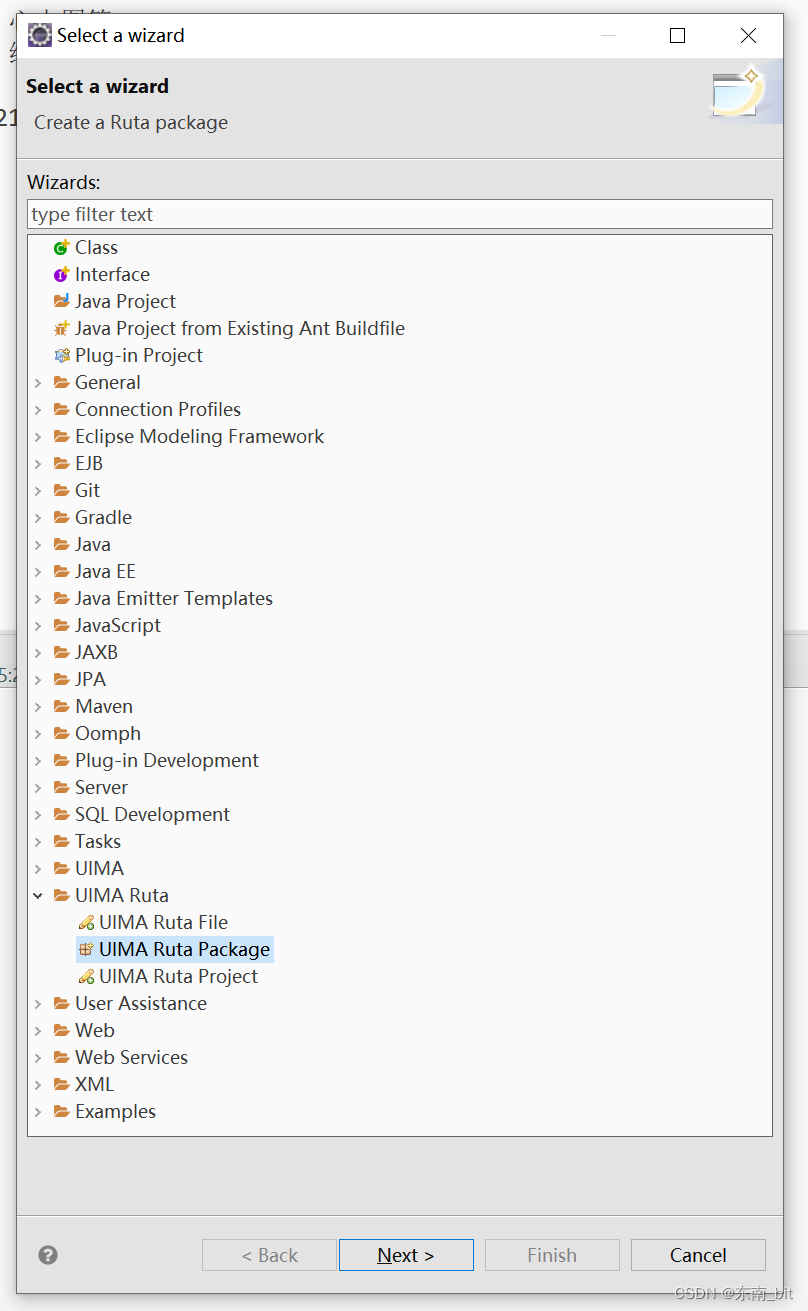Select the Class wizard icon
Screen dimensions: 808x1311
tap(61, 247)
